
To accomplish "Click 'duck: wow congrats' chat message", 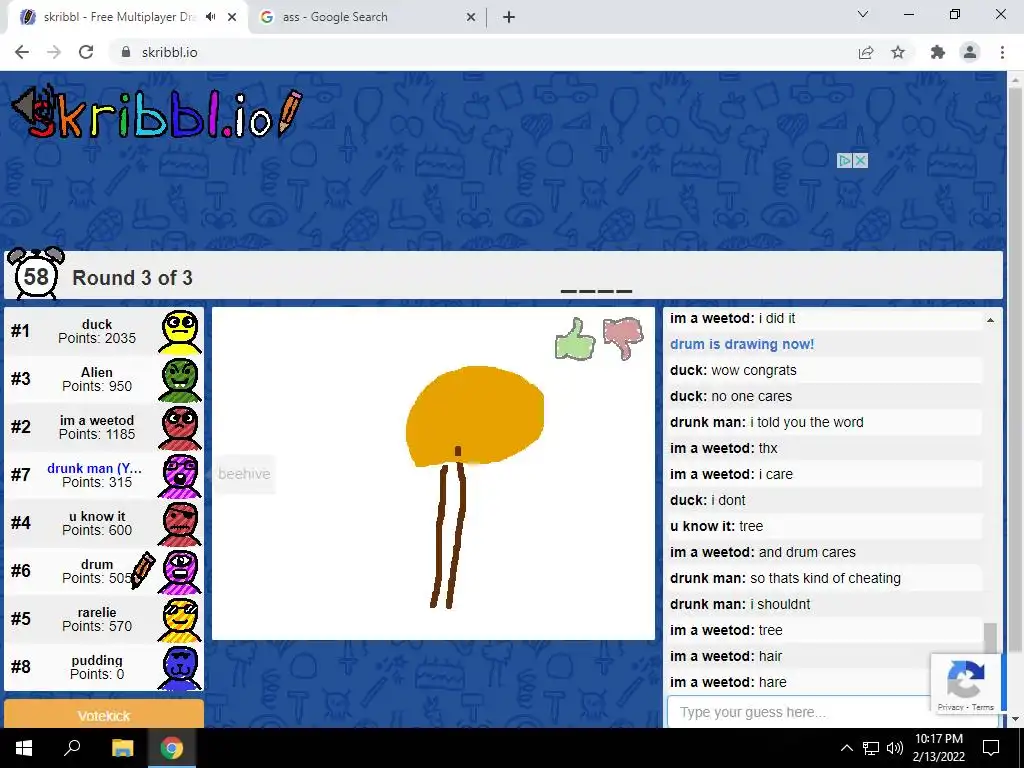I will [733, 370].
